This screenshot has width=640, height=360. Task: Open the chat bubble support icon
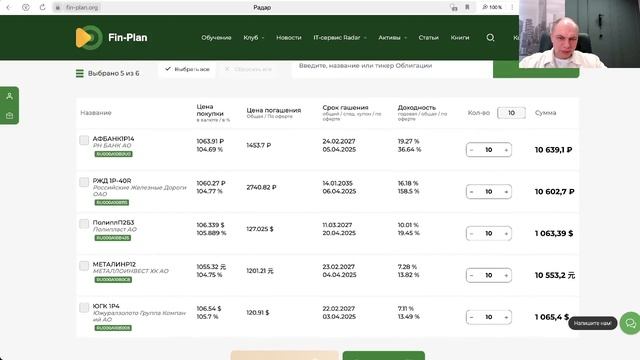point(630,323)
